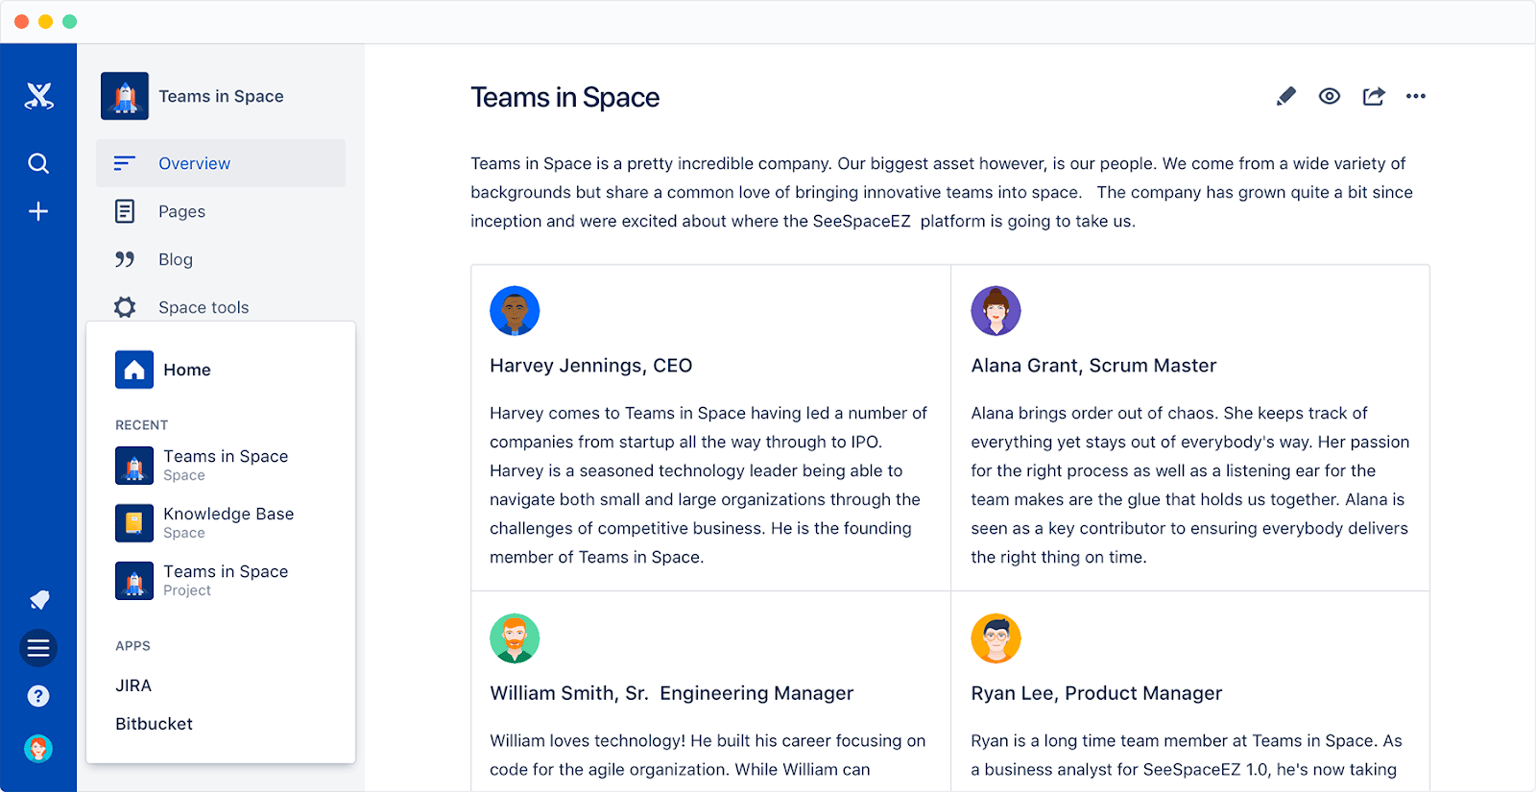The width and height of the screenshot is (1536, 792).
Task: Open the help menu
Action: tap(38, 696)
